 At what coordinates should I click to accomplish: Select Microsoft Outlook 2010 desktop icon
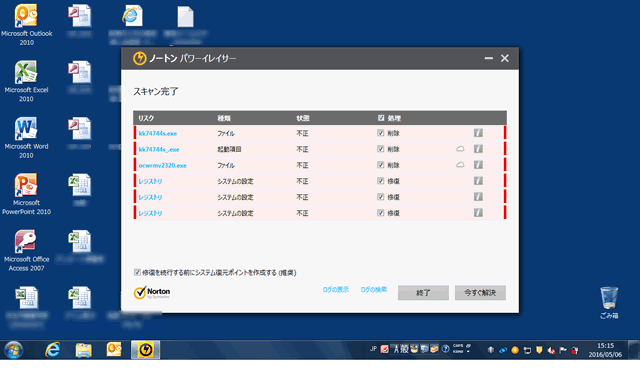[27, 25]
